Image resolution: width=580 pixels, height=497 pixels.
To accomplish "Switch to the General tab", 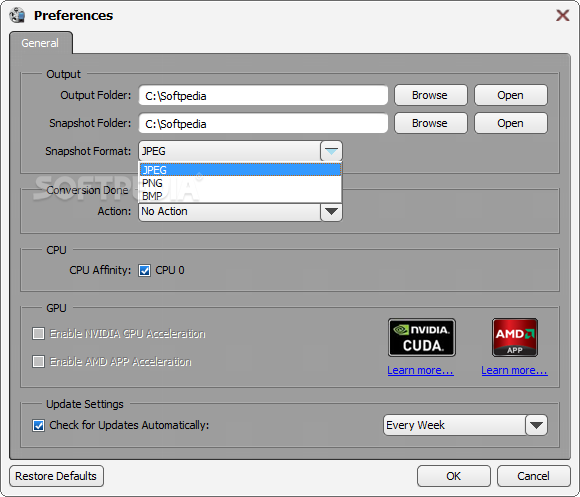I will [x=40, y=43].
